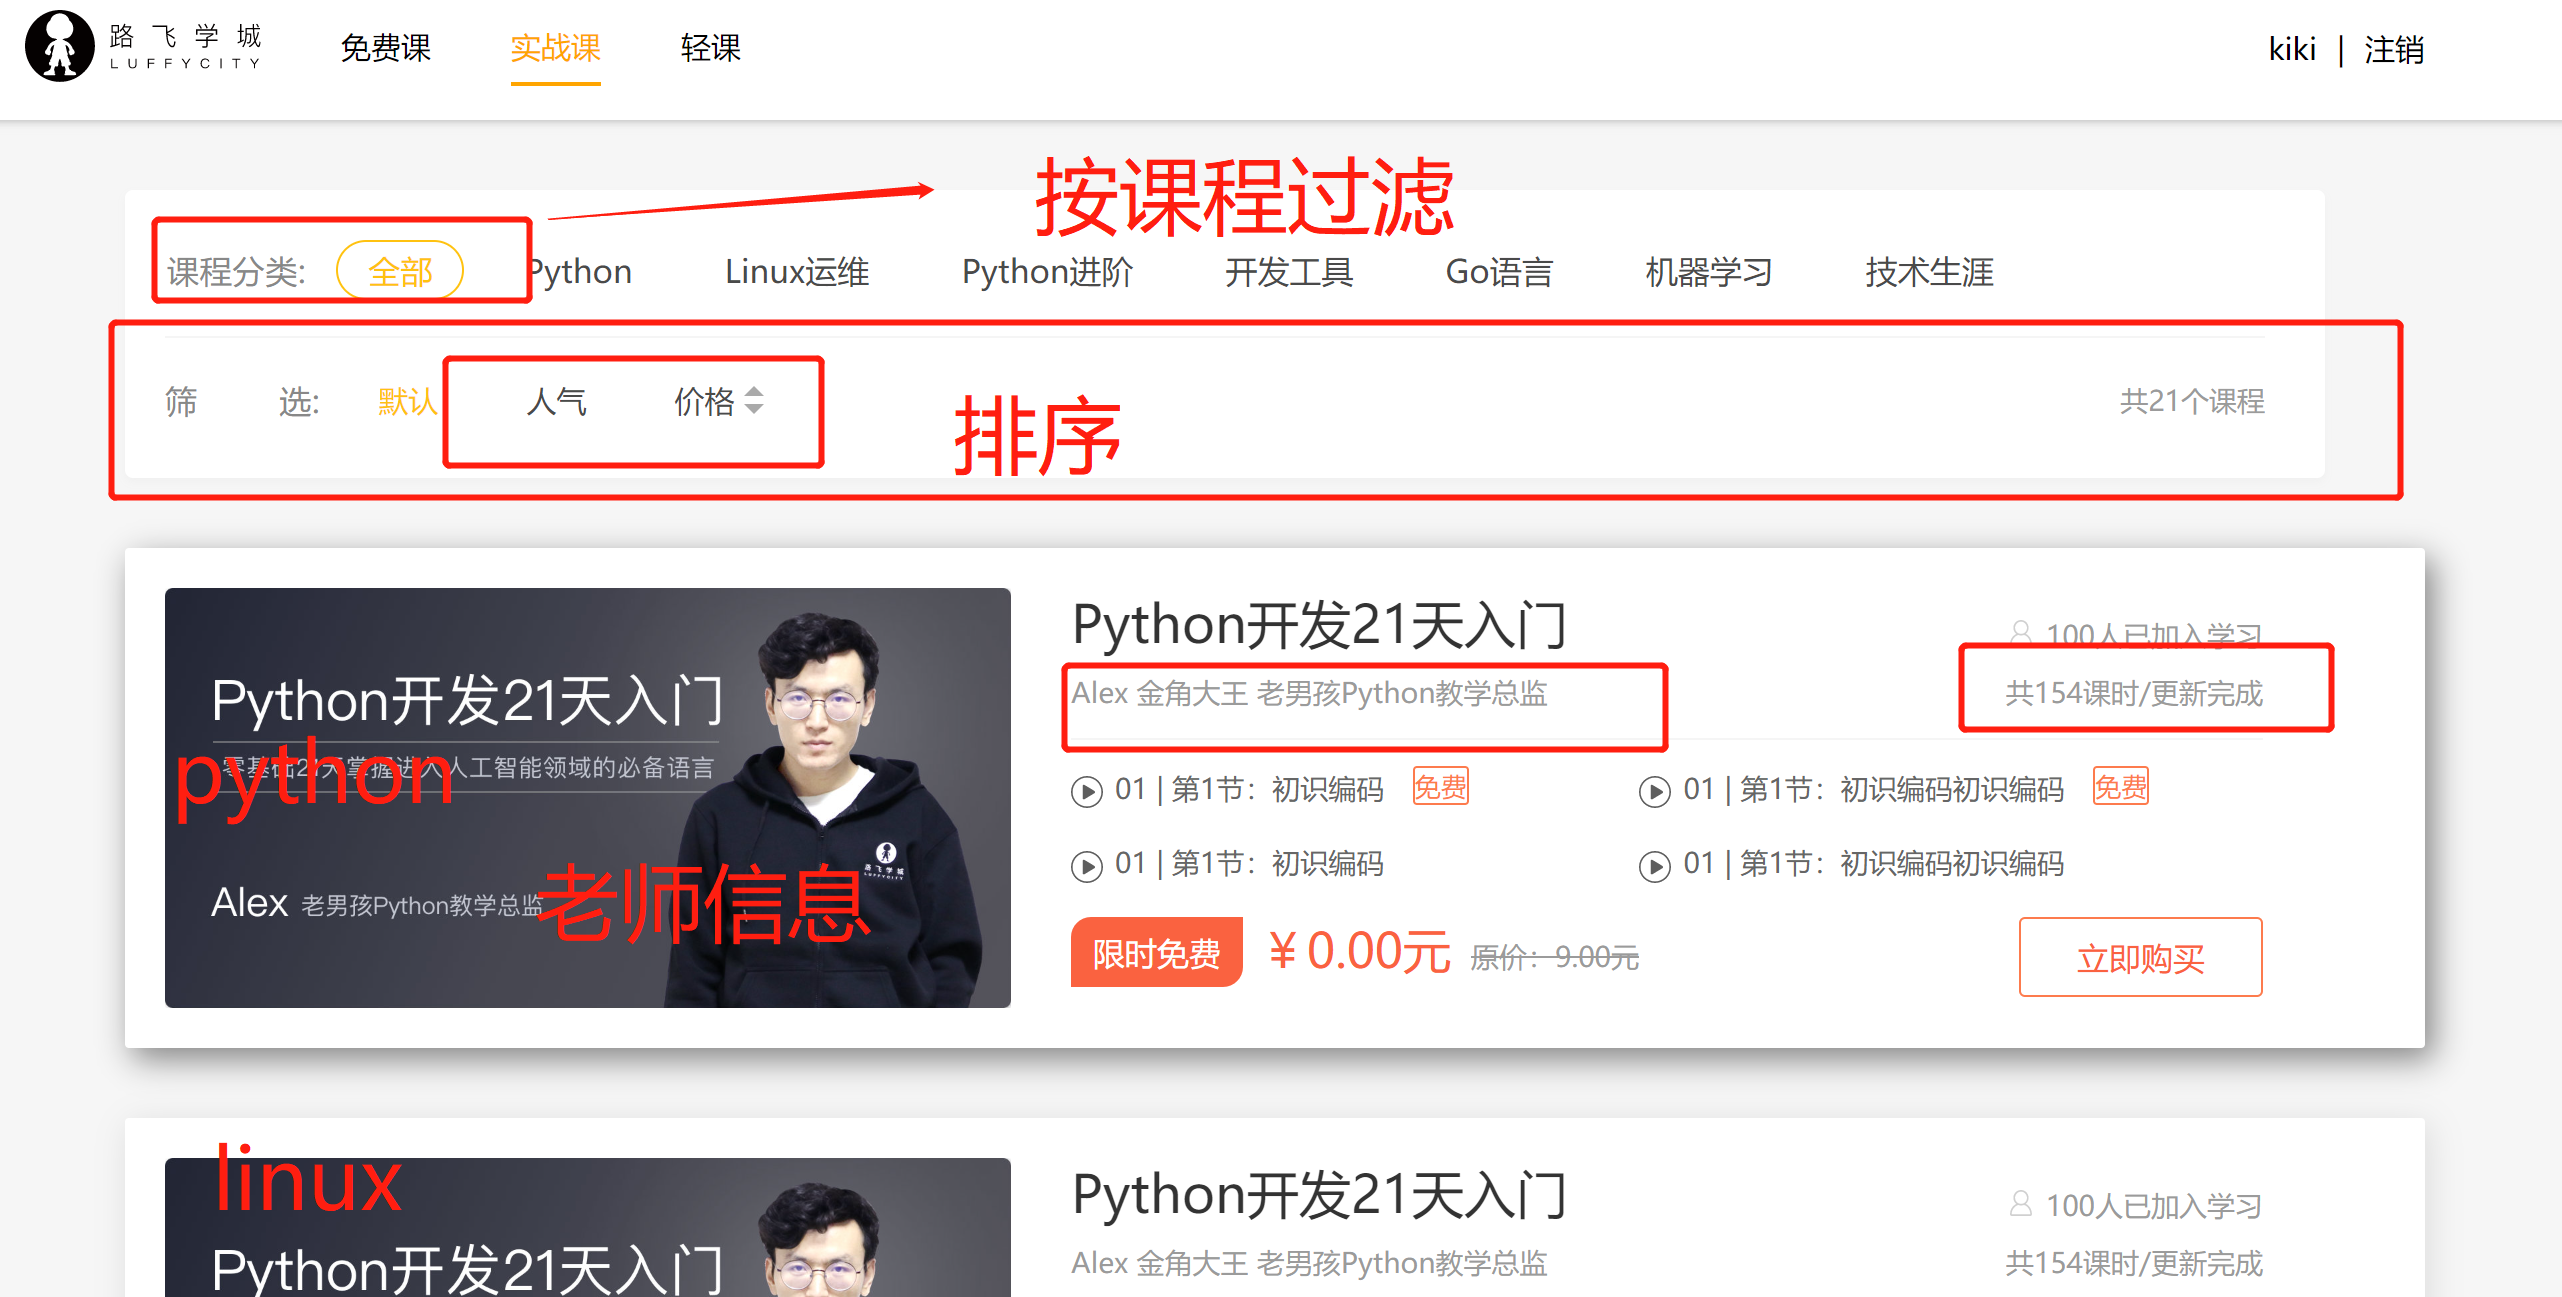This screenshot has height=1297, width=2562.
Task: Sort courses by 人气
Action: [x=556, y=402]
